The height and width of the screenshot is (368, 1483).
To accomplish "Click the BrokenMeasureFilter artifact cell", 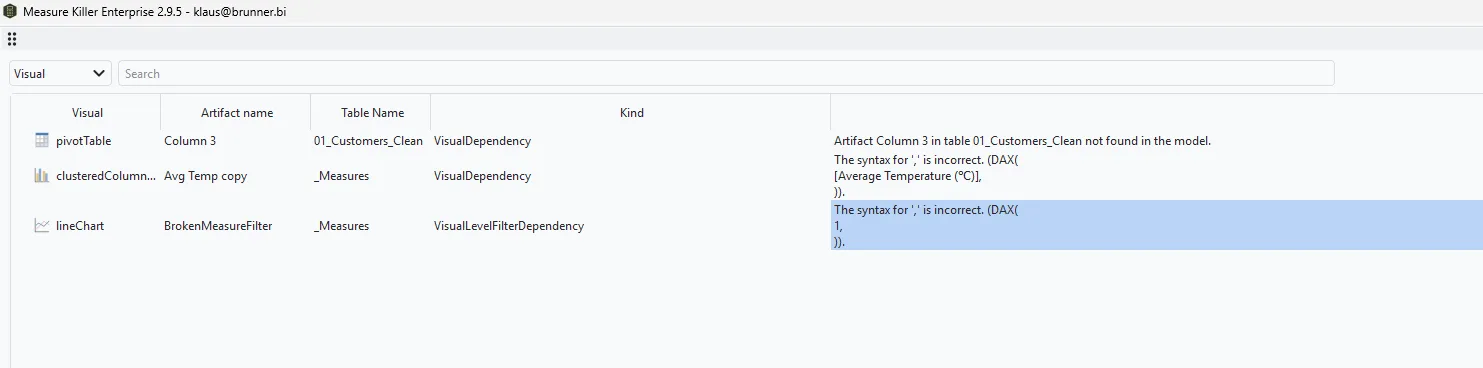I will [x=218, y=226].
